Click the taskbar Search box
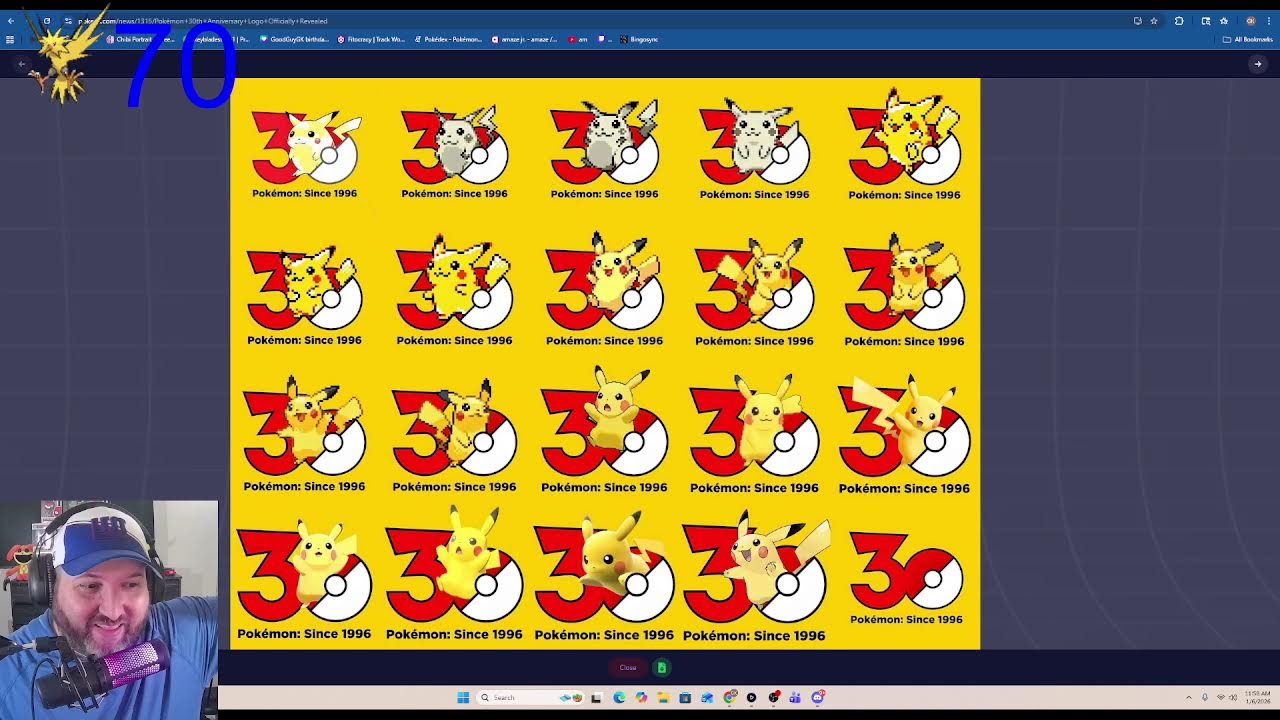Screen dimensions: 1280x720 529,697
